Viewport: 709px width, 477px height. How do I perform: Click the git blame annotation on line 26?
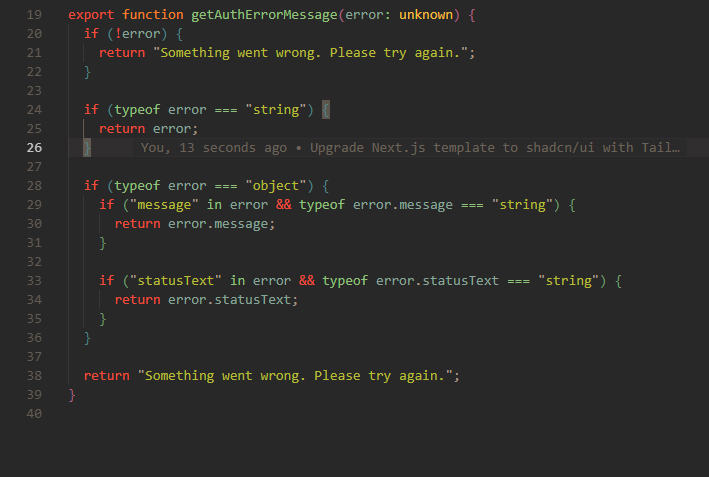[410, 148]
